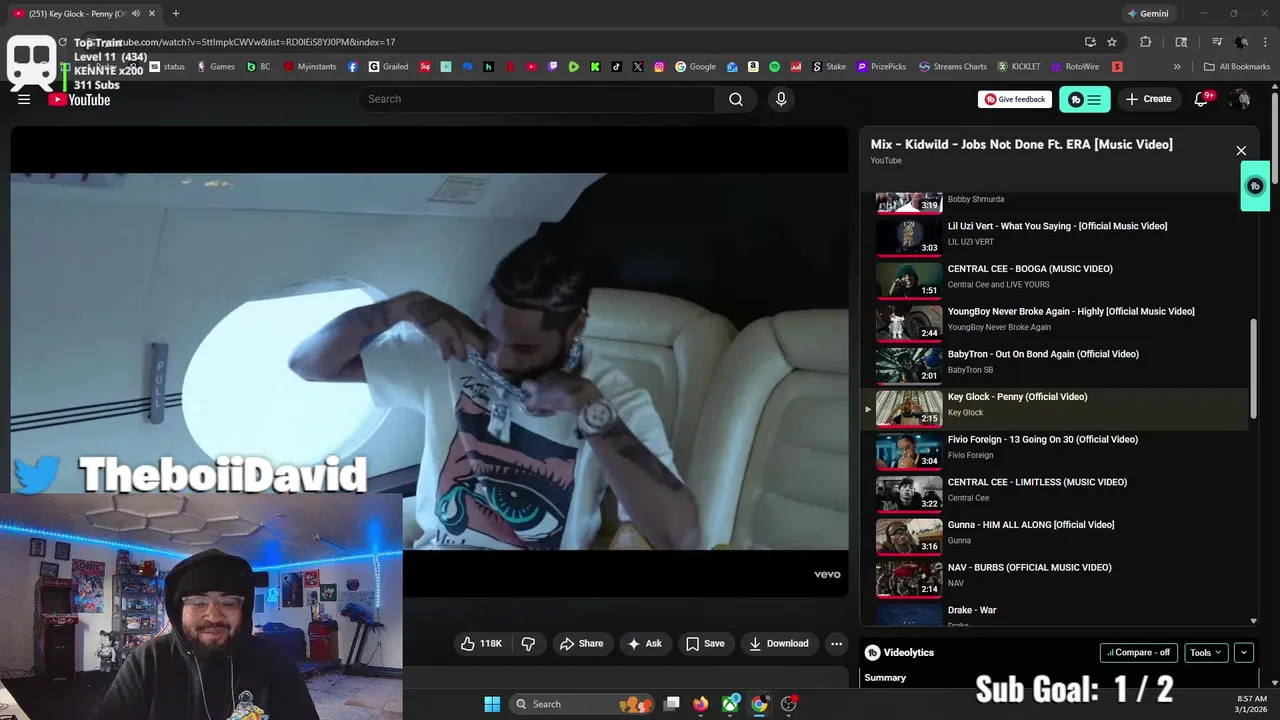Like the video with thumbs up
Viewport: 1280px width, 720px height.
click(481, 643)
